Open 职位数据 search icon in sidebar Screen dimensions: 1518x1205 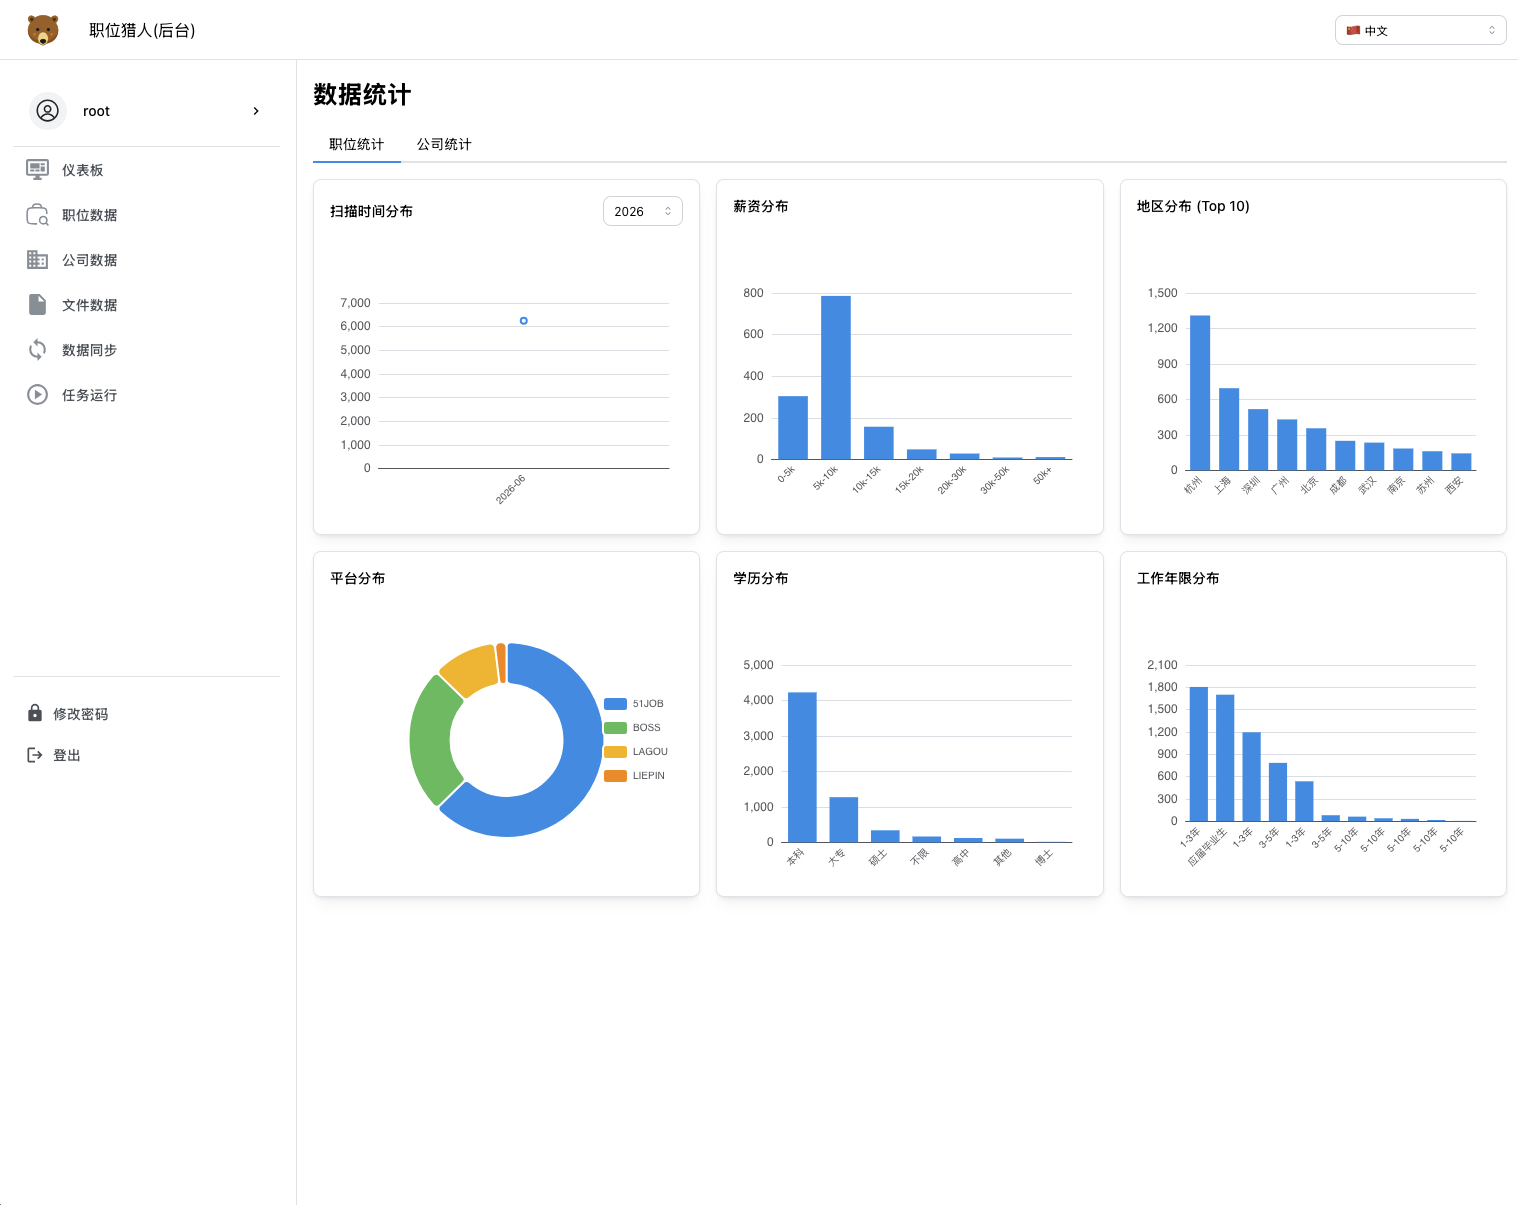pos(37,215)
